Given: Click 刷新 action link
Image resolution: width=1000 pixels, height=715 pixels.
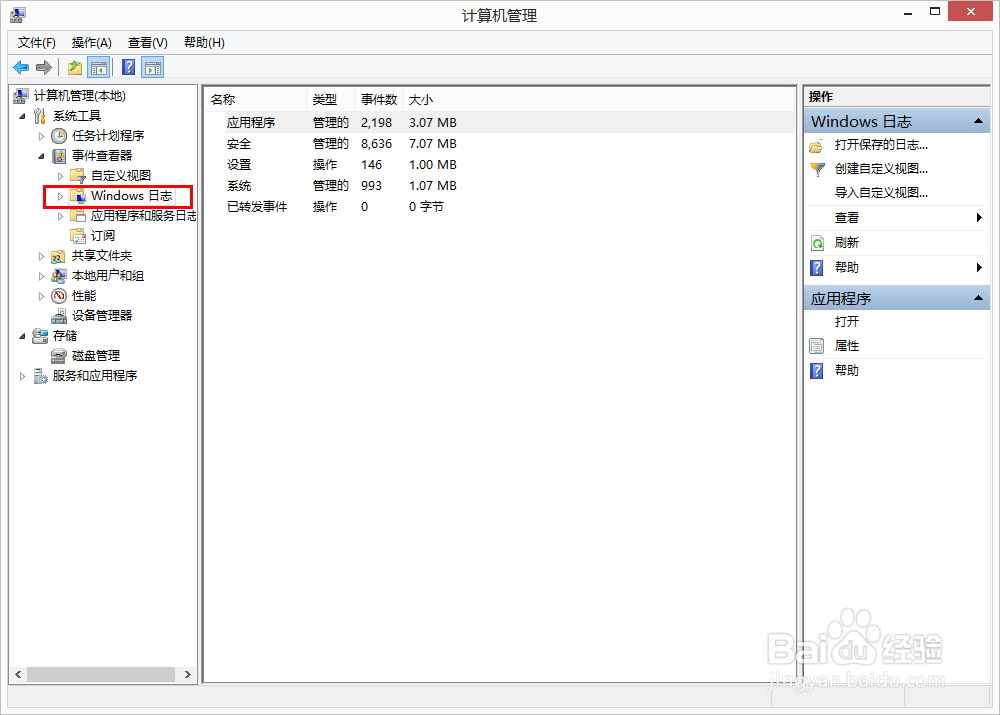Looking at the screenshot, I should [x=847, y=242].
